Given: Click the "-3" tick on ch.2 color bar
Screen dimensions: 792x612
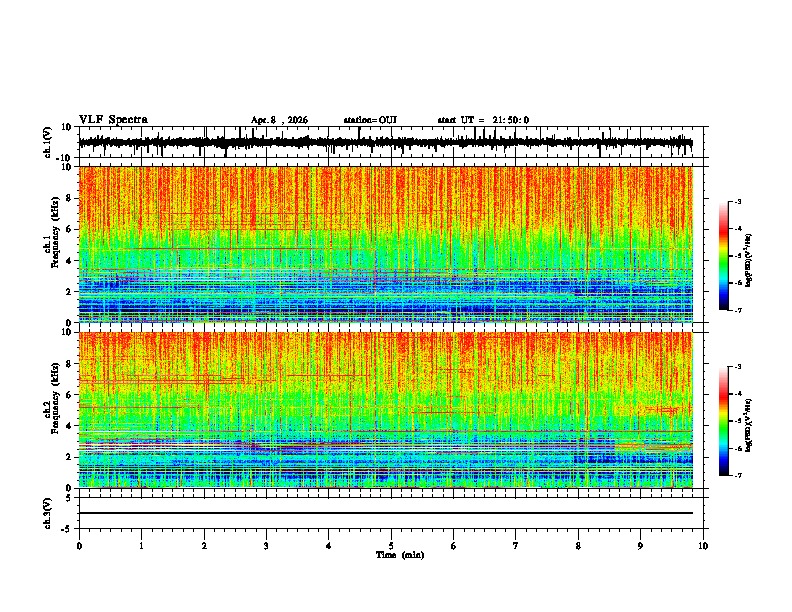Looking at the screenshot, I should (737, 367).
